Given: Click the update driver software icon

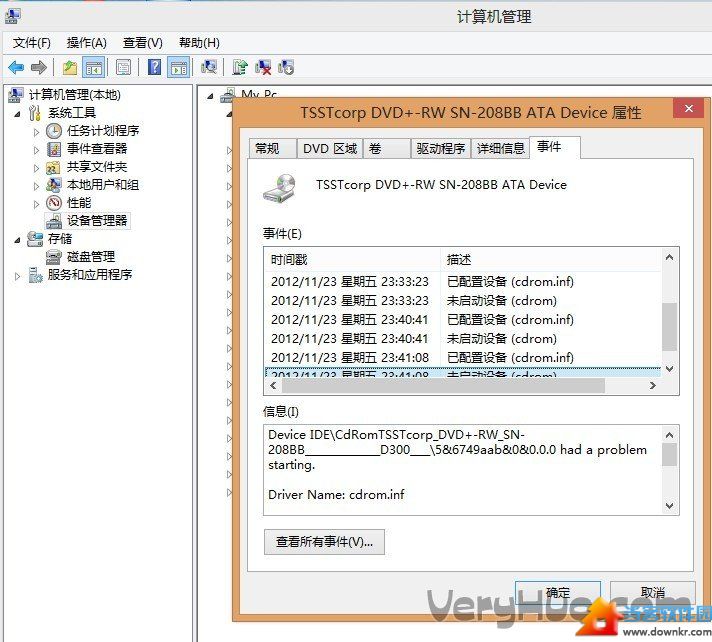Looking at the screenshot, I should pos(240,68).
